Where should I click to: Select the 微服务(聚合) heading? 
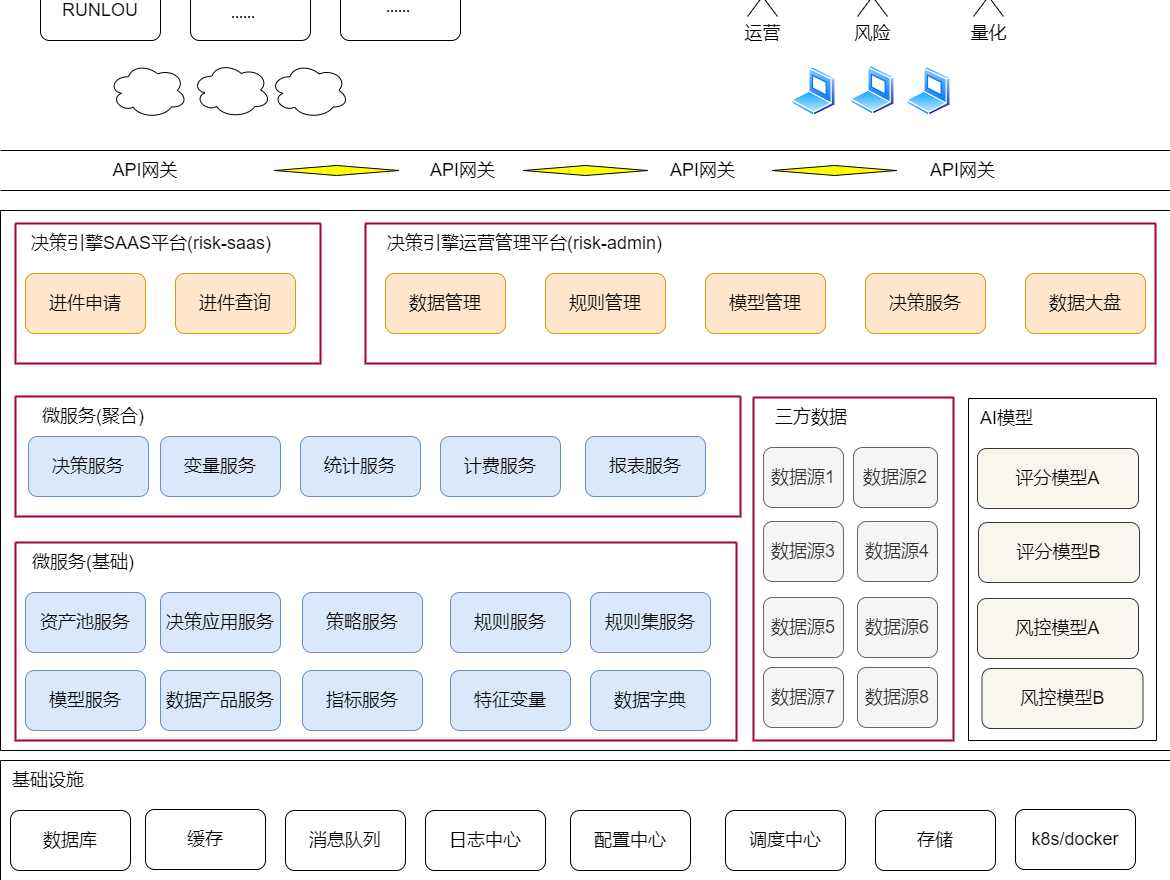93,416
